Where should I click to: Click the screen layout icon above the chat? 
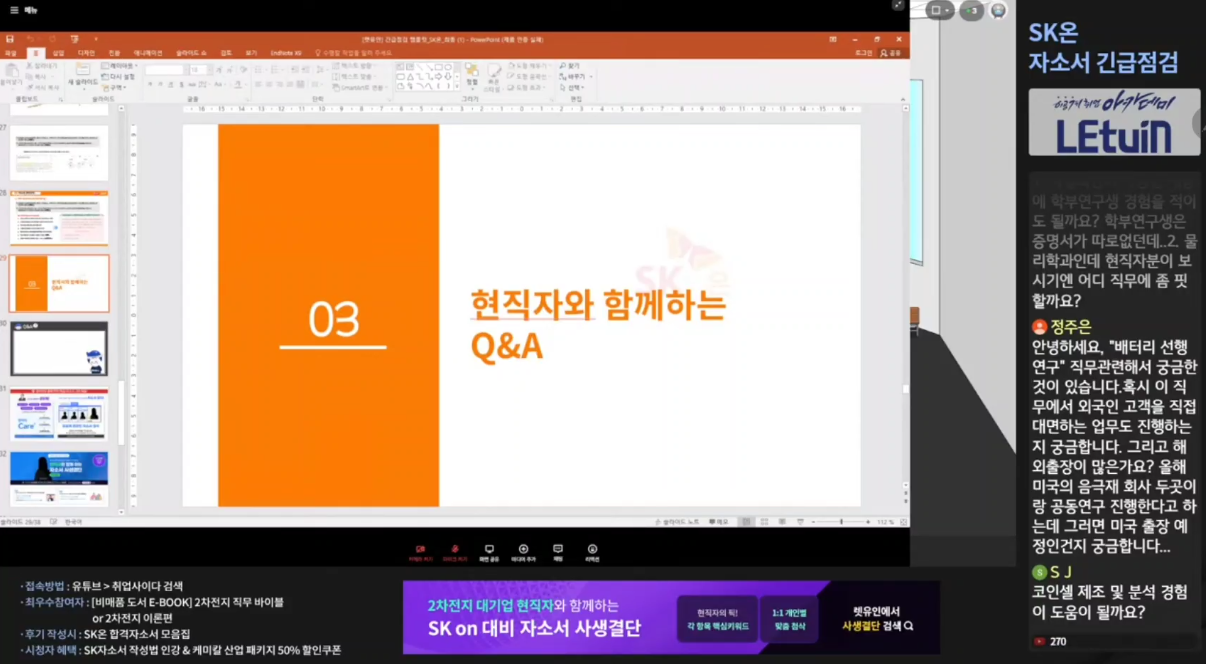pos(941,10)
